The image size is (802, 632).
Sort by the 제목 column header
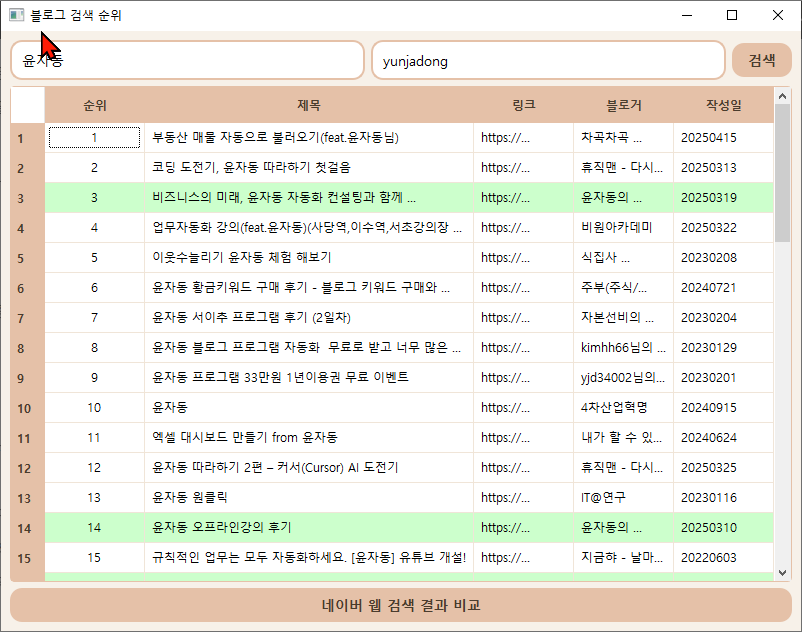point(309,105)
